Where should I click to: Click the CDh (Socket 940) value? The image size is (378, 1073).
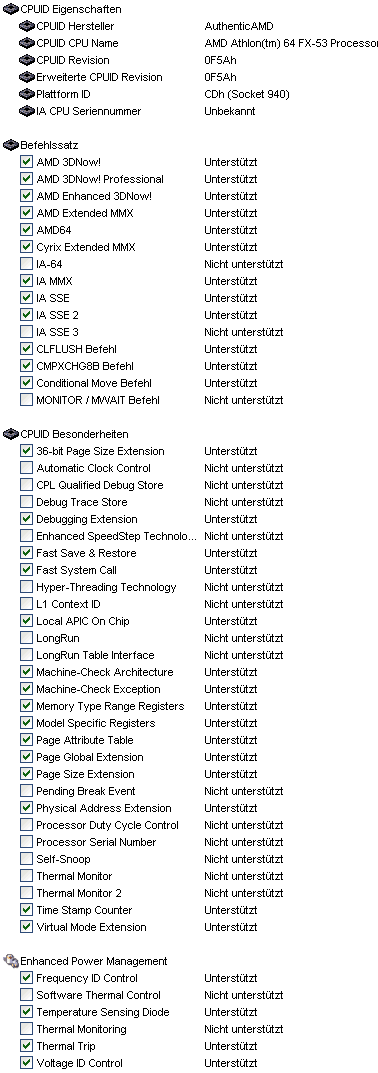[247, 94]
